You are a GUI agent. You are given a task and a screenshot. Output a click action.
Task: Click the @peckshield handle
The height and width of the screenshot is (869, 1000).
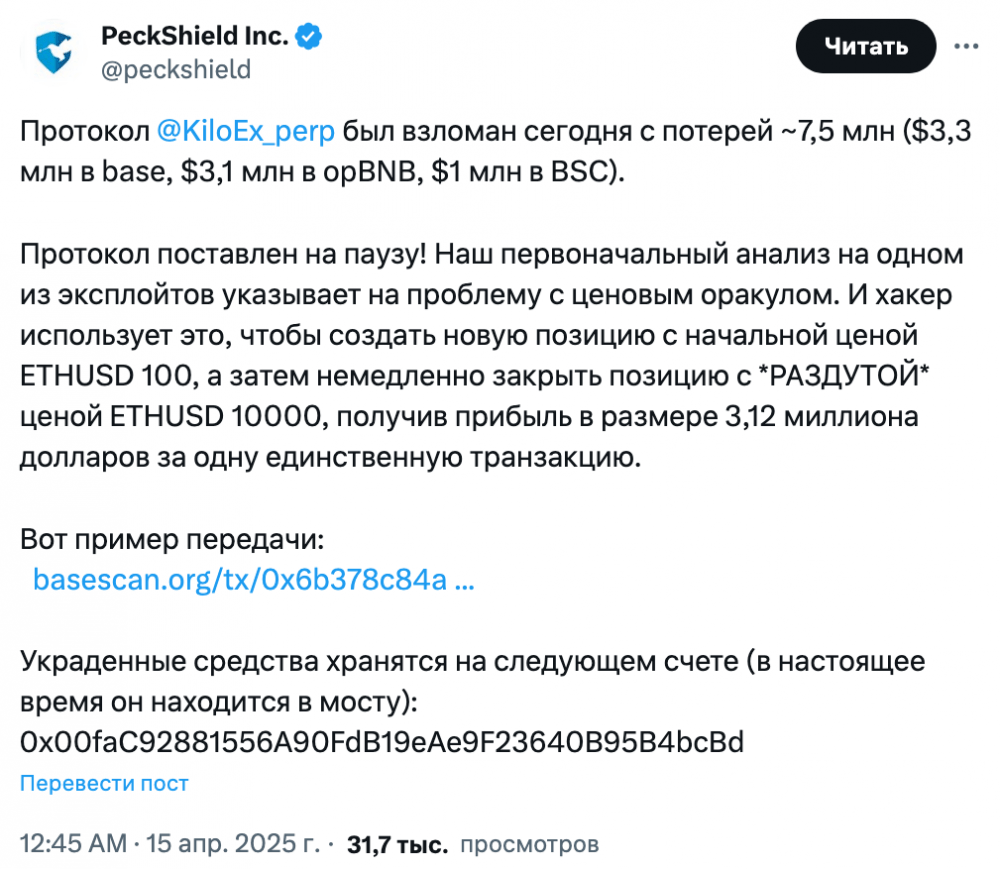[x=176, y=69]
